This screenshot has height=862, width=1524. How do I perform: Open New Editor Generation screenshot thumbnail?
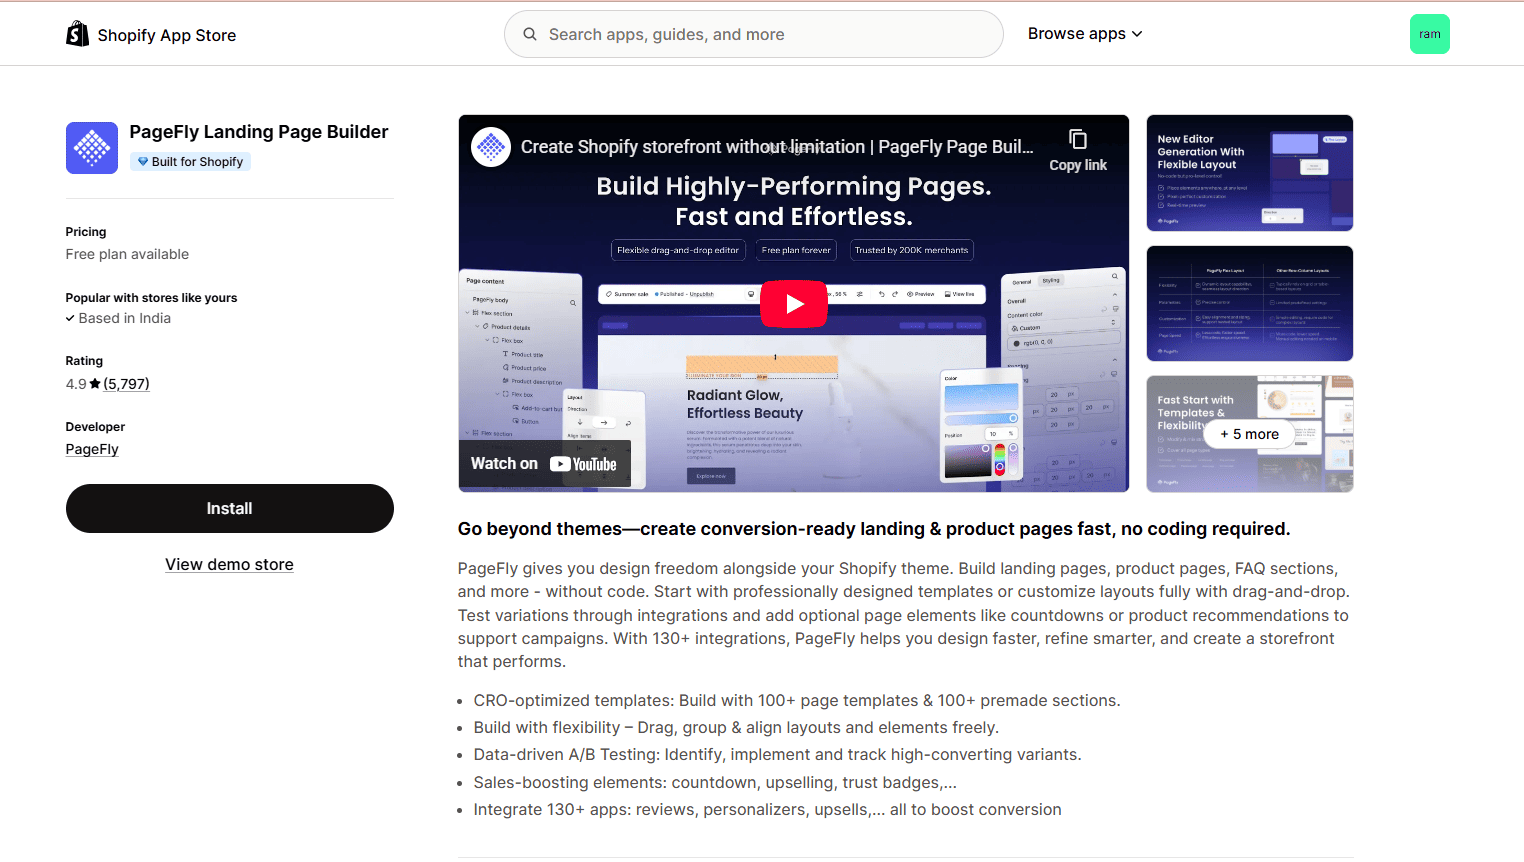[1250, 173]
